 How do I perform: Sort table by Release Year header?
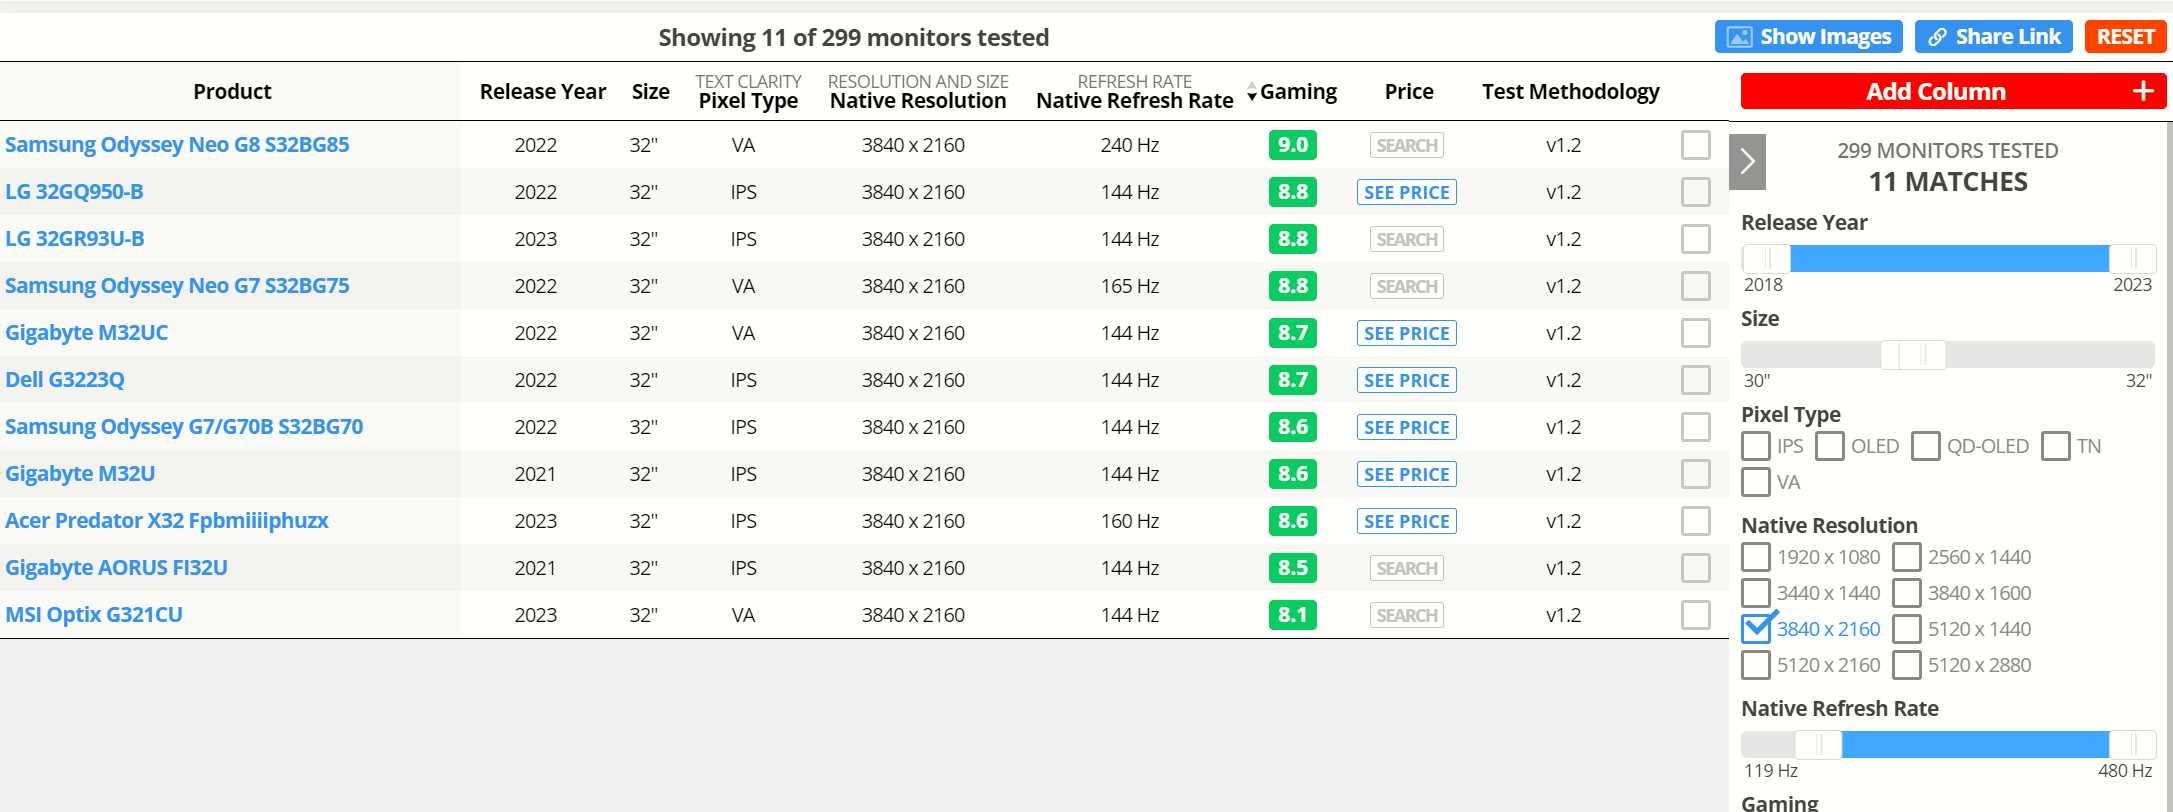[543, 92]
